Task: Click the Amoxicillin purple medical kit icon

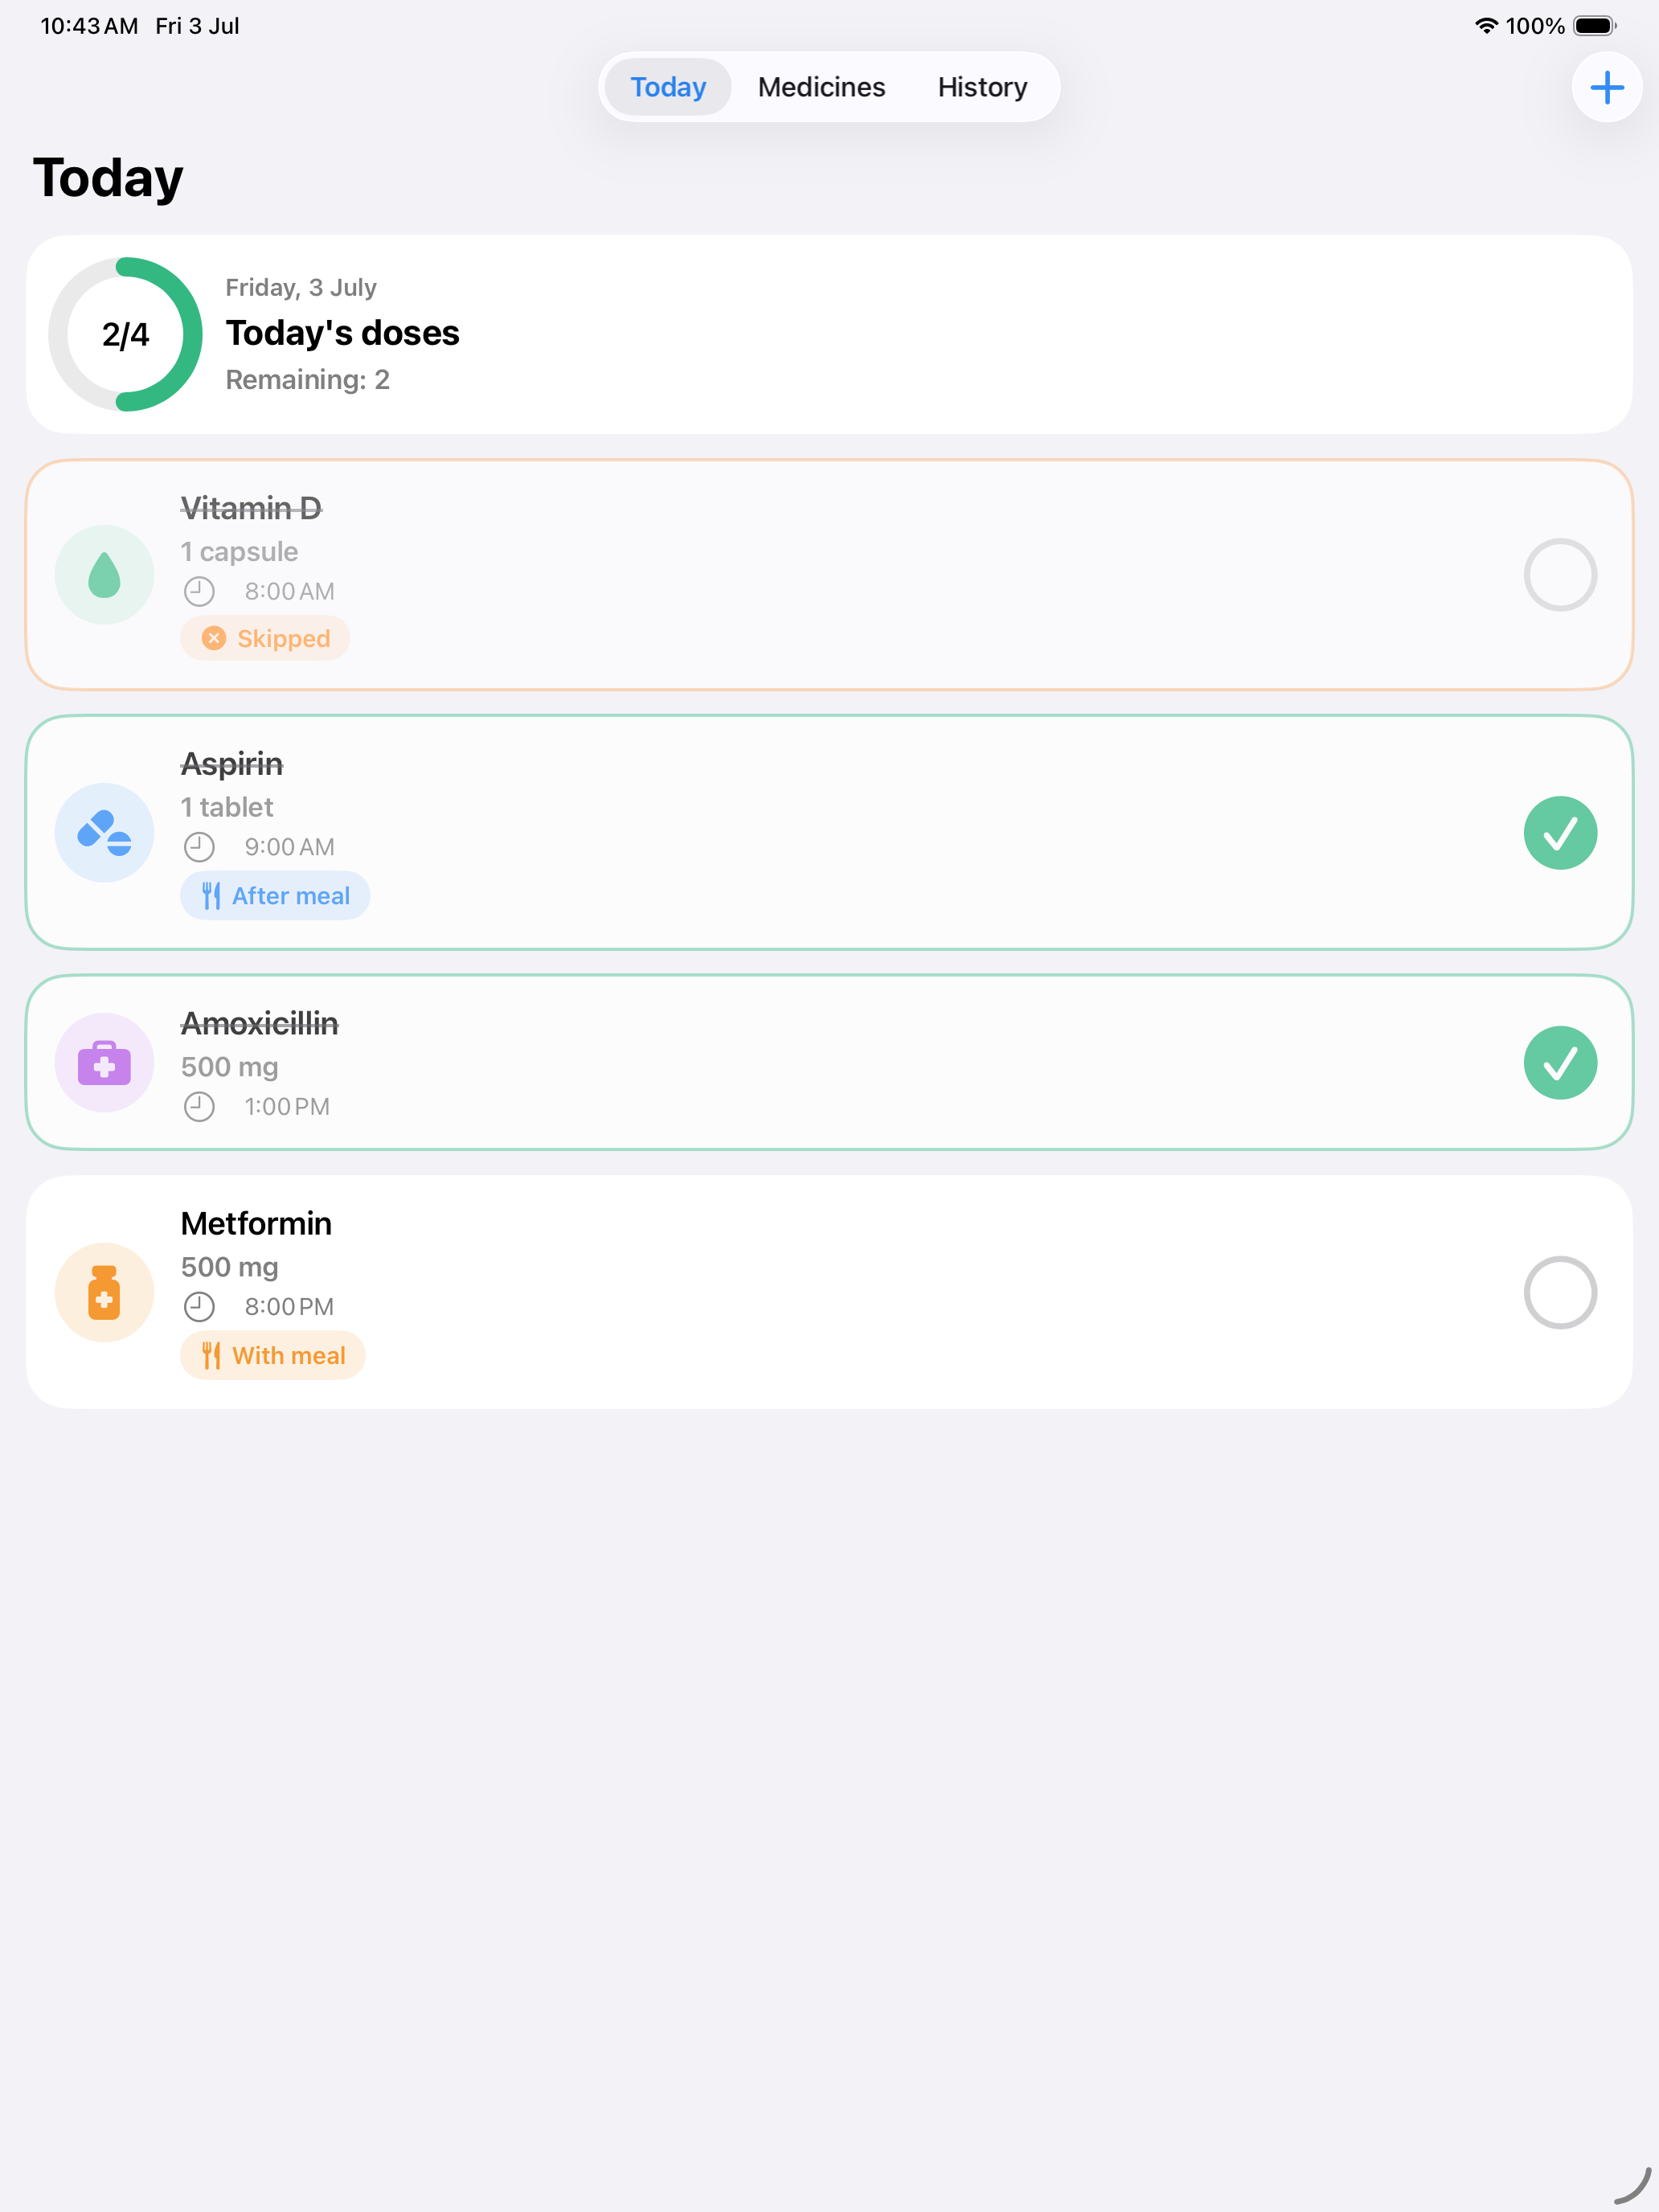Action: pyautogui.click(x=104, y=1062)
